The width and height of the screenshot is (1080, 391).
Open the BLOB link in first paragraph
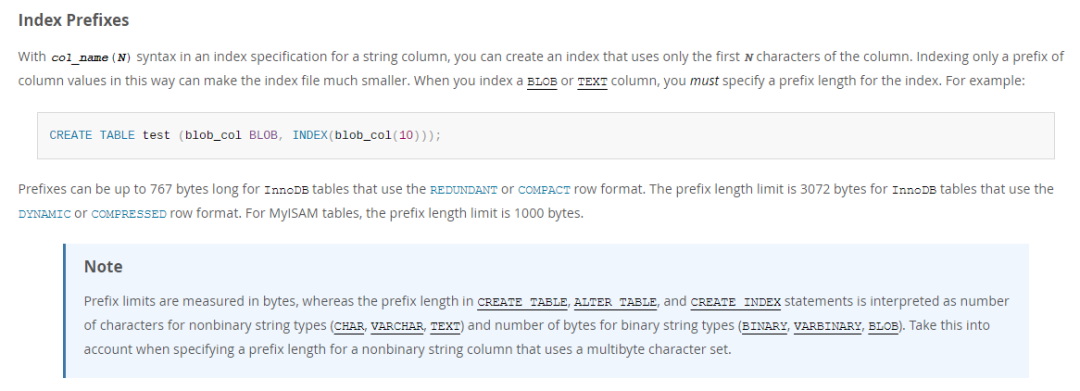[x=541, y=82]
